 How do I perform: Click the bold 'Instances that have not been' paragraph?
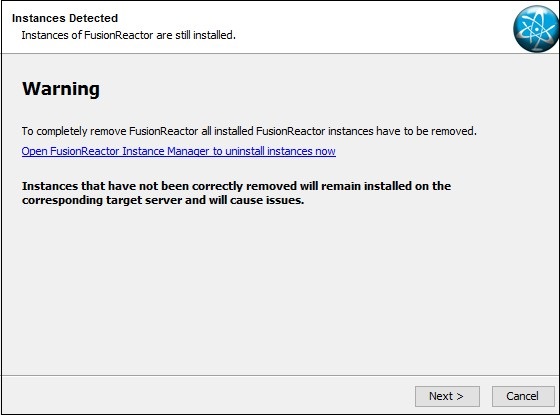pos(236,193)
